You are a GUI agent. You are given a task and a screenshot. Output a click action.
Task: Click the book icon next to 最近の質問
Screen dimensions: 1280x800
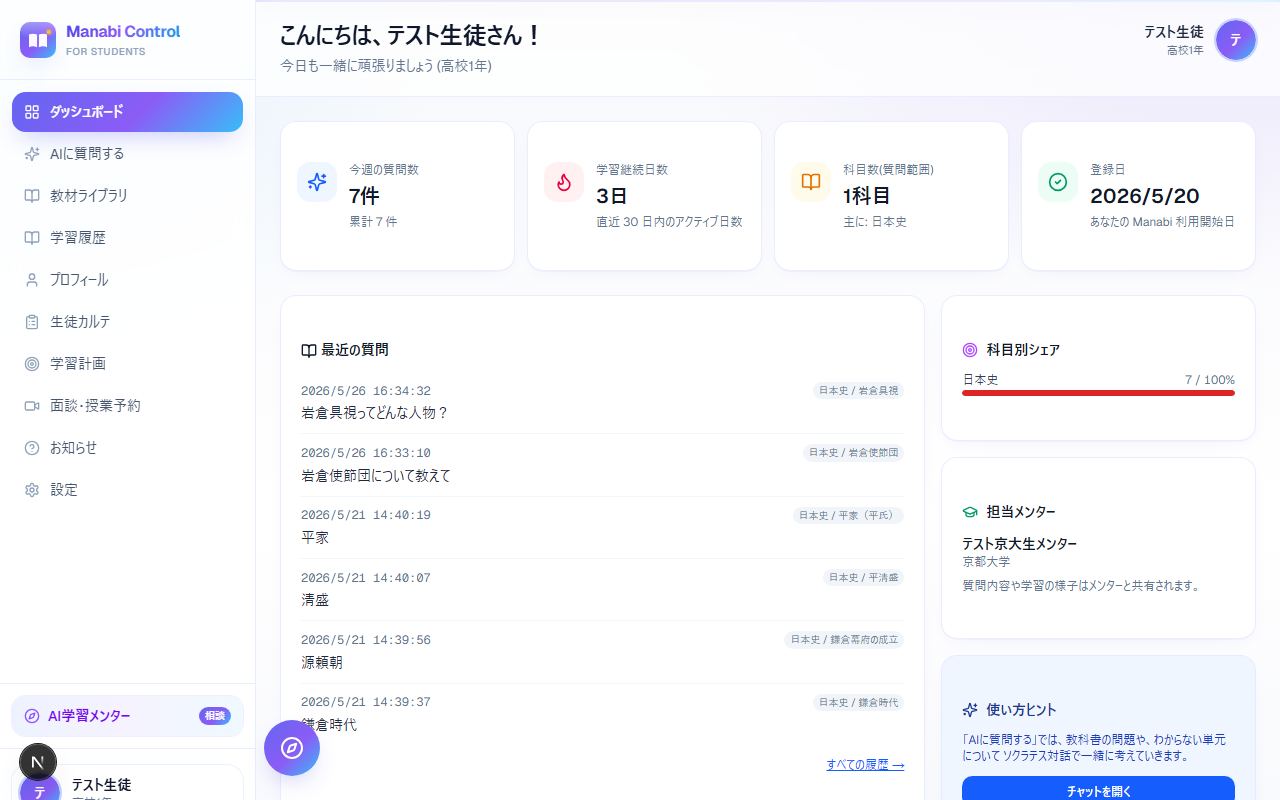(x=309, y=351)
